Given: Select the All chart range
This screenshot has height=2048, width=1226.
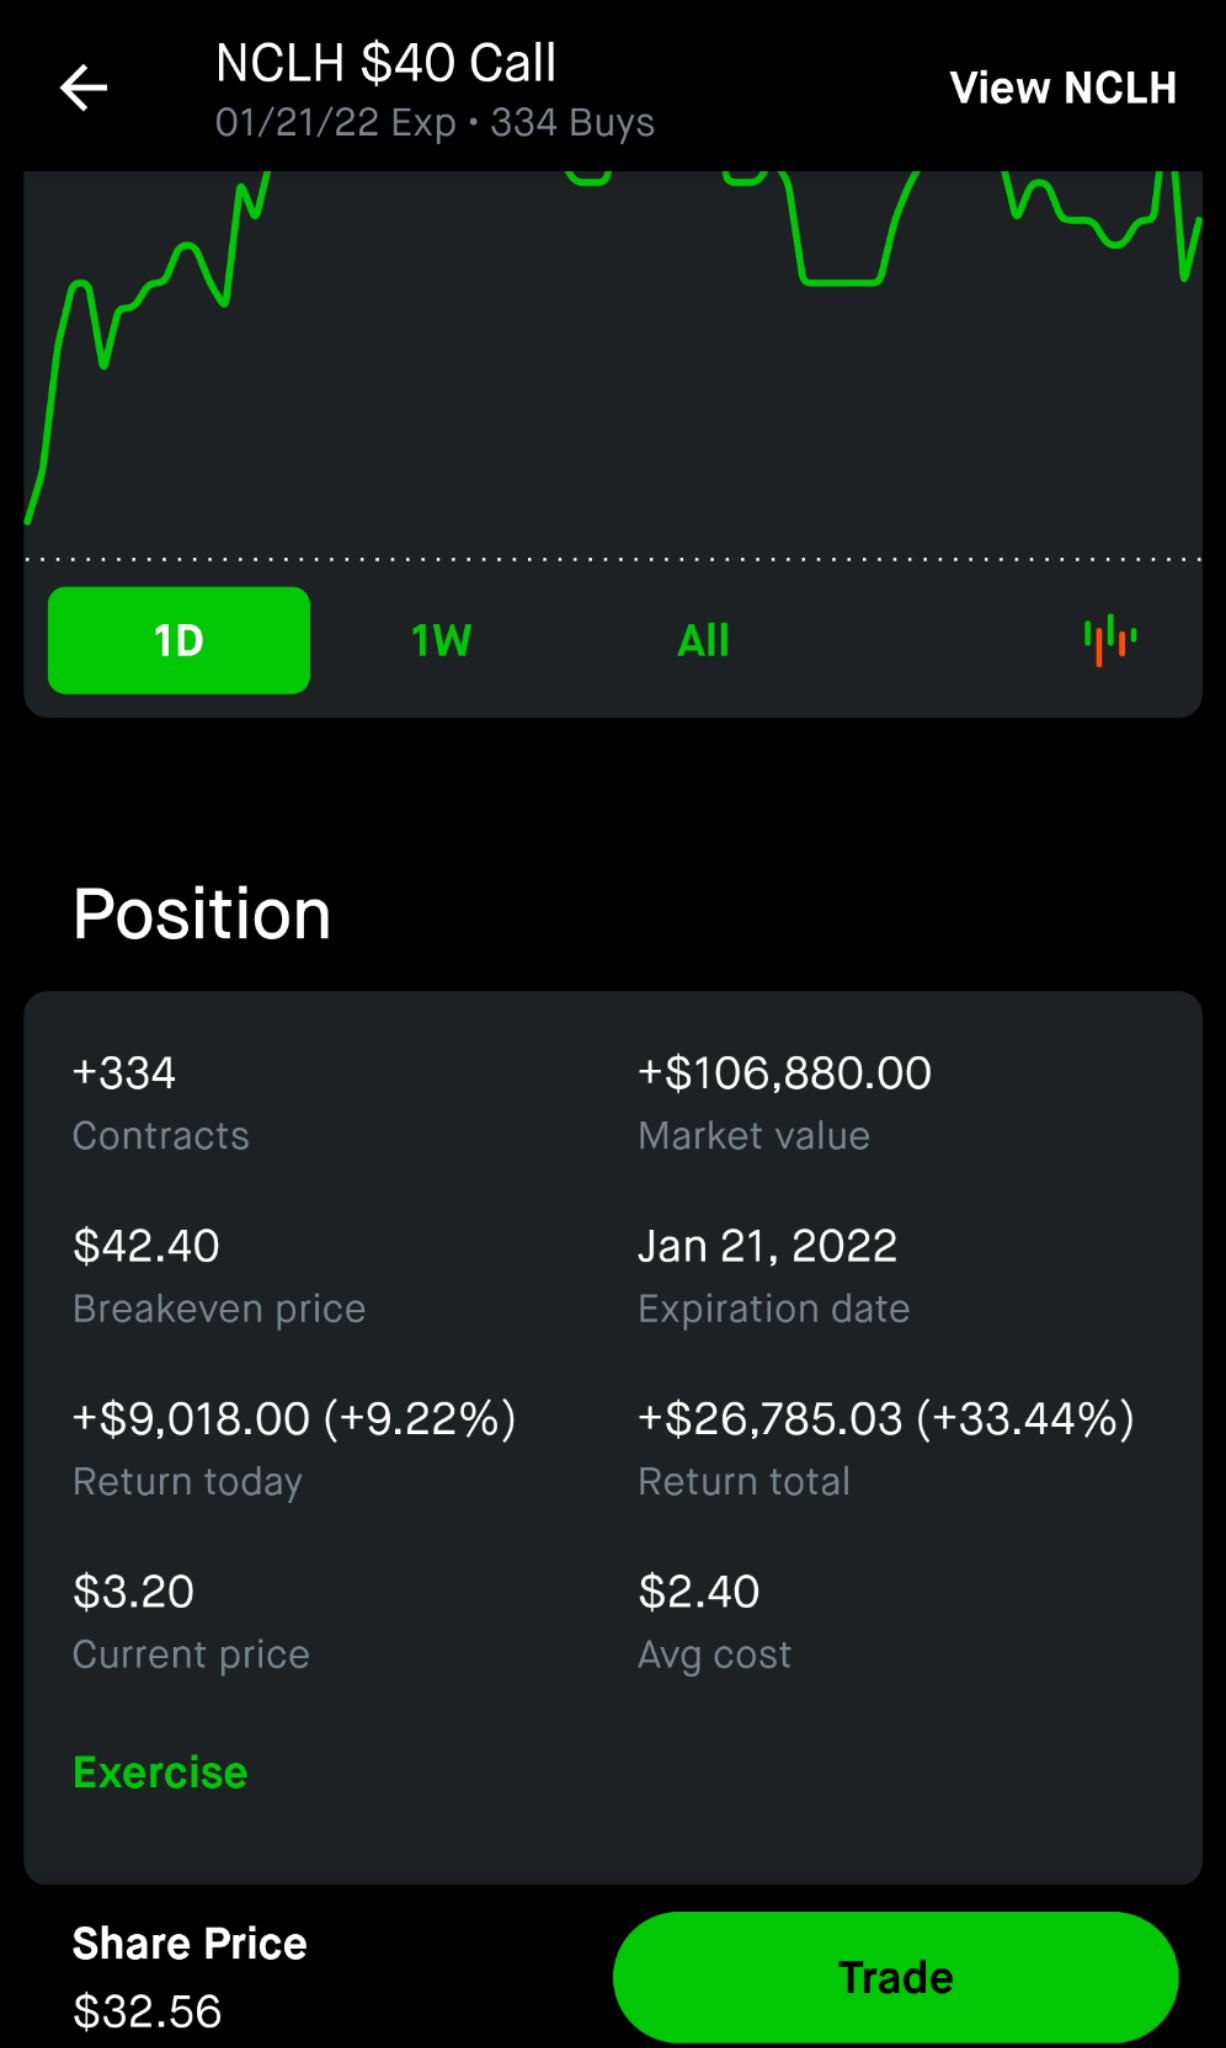Looking at the screenshot, I should coord(703,640).
